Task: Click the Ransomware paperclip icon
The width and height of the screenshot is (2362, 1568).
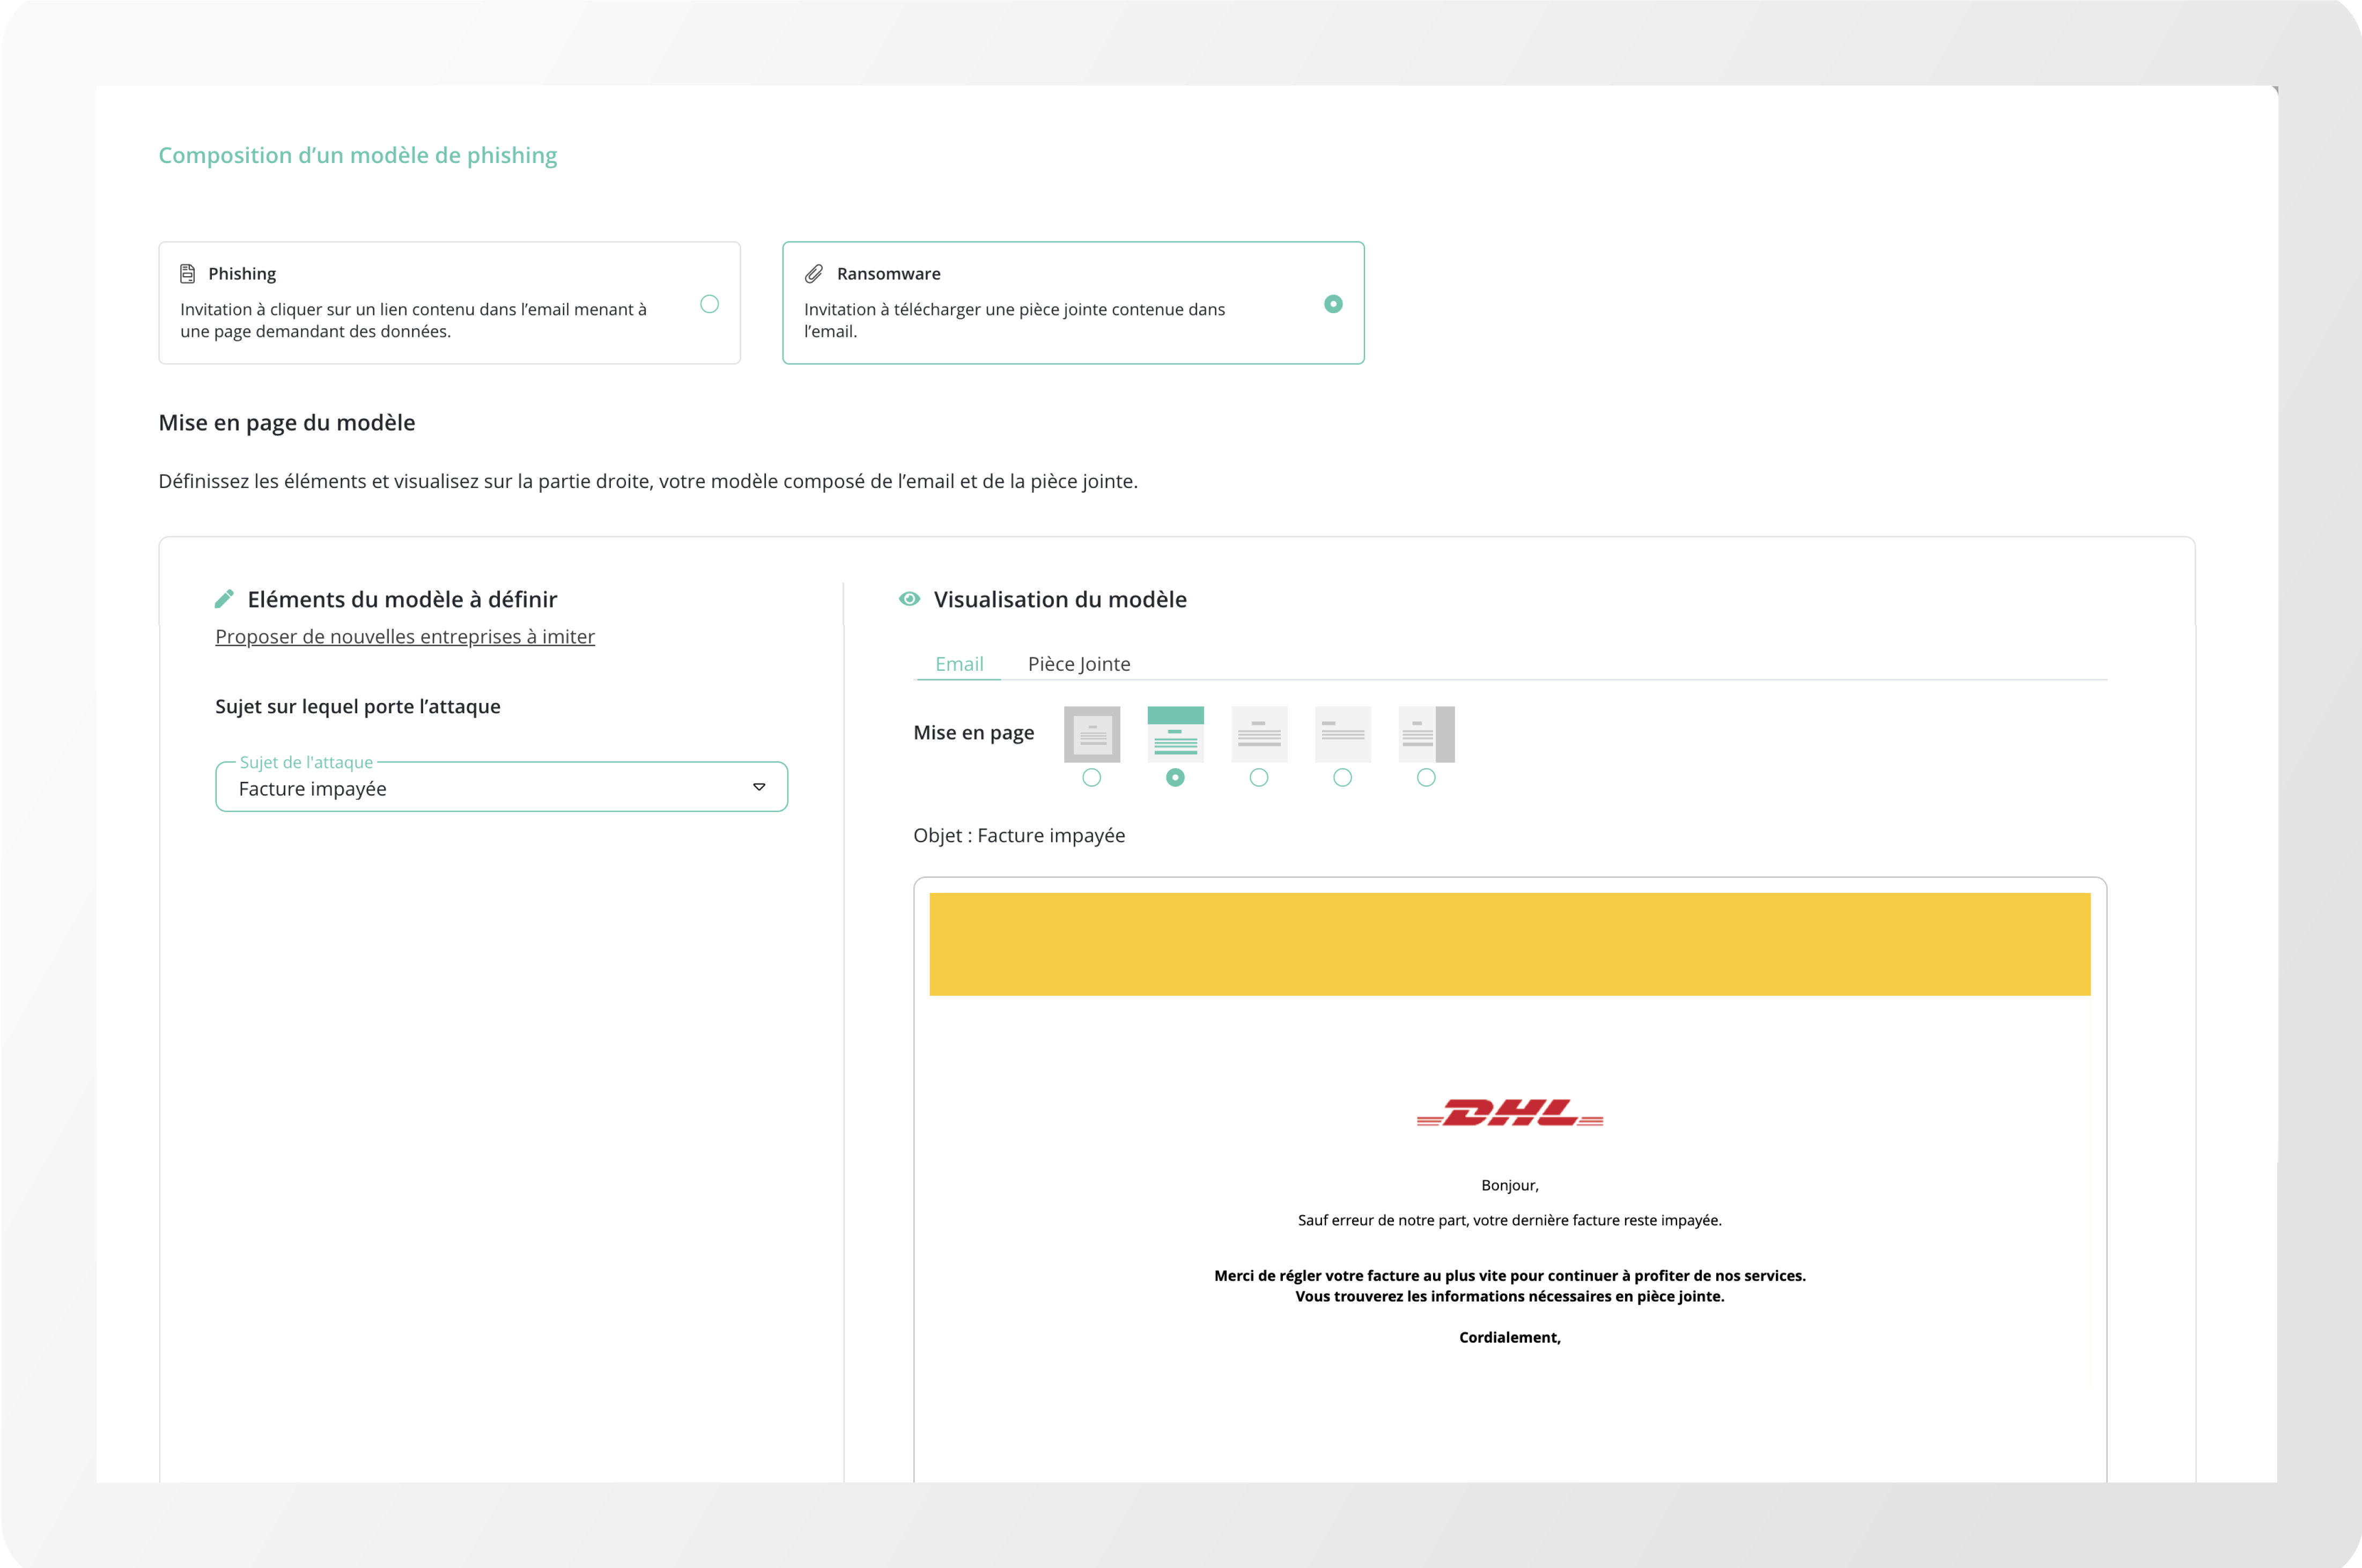Action: (x=814, y=274)
